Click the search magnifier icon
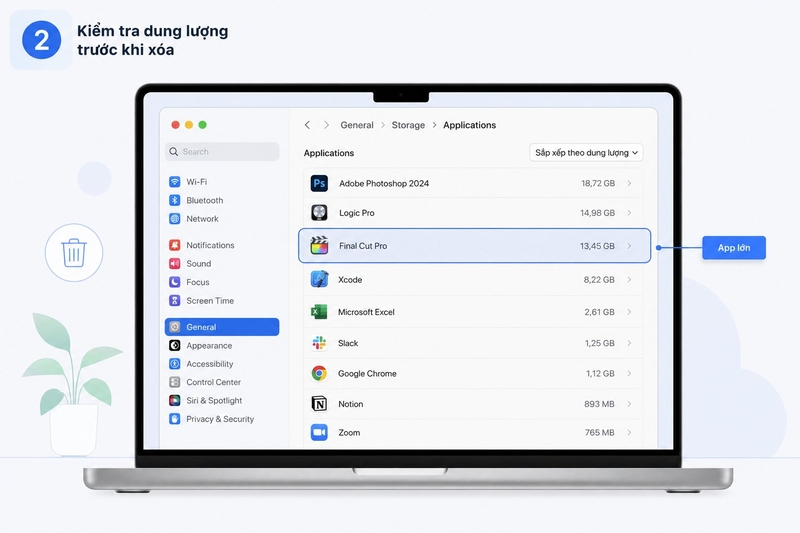 [x=173, y=151]
